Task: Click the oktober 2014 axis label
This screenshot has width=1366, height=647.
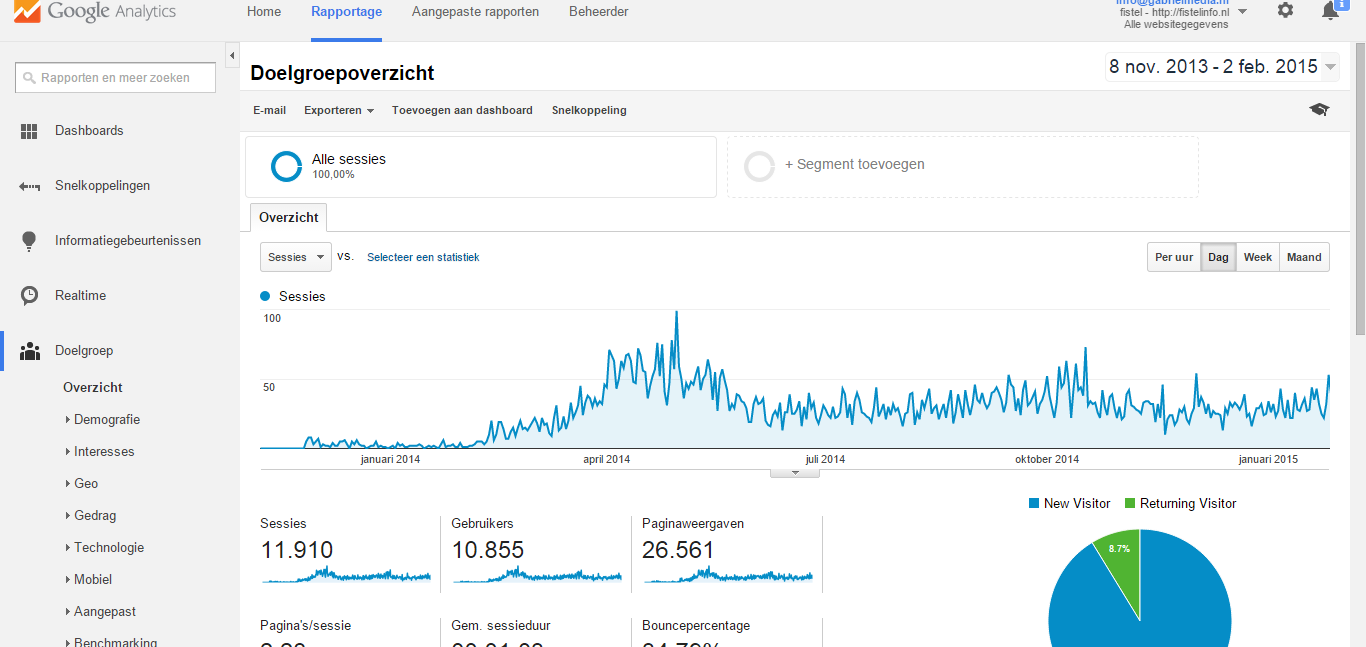Action: point(1047,460)
